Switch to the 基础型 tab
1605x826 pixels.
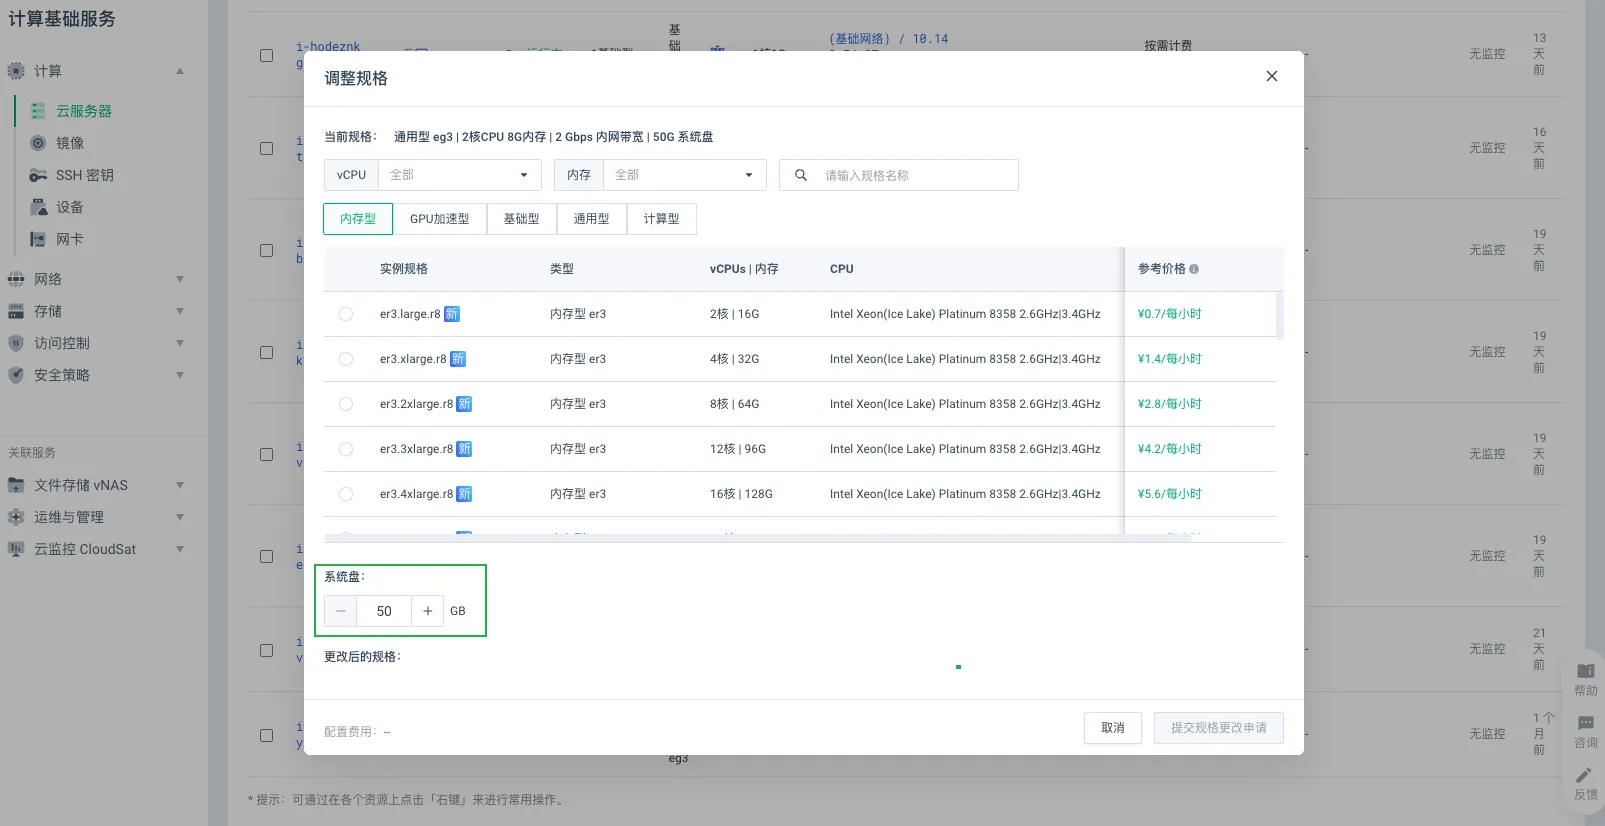click(522, 219)
